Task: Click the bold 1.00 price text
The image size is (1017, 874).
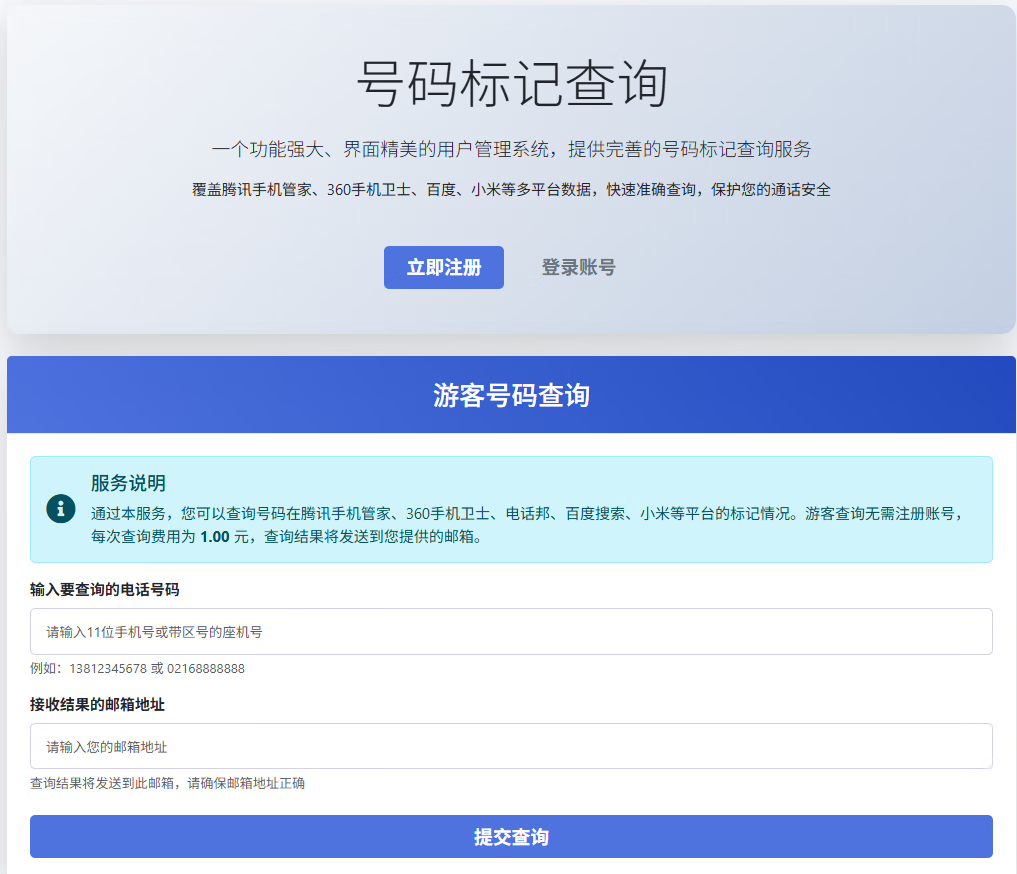Action: coord(215,537)
